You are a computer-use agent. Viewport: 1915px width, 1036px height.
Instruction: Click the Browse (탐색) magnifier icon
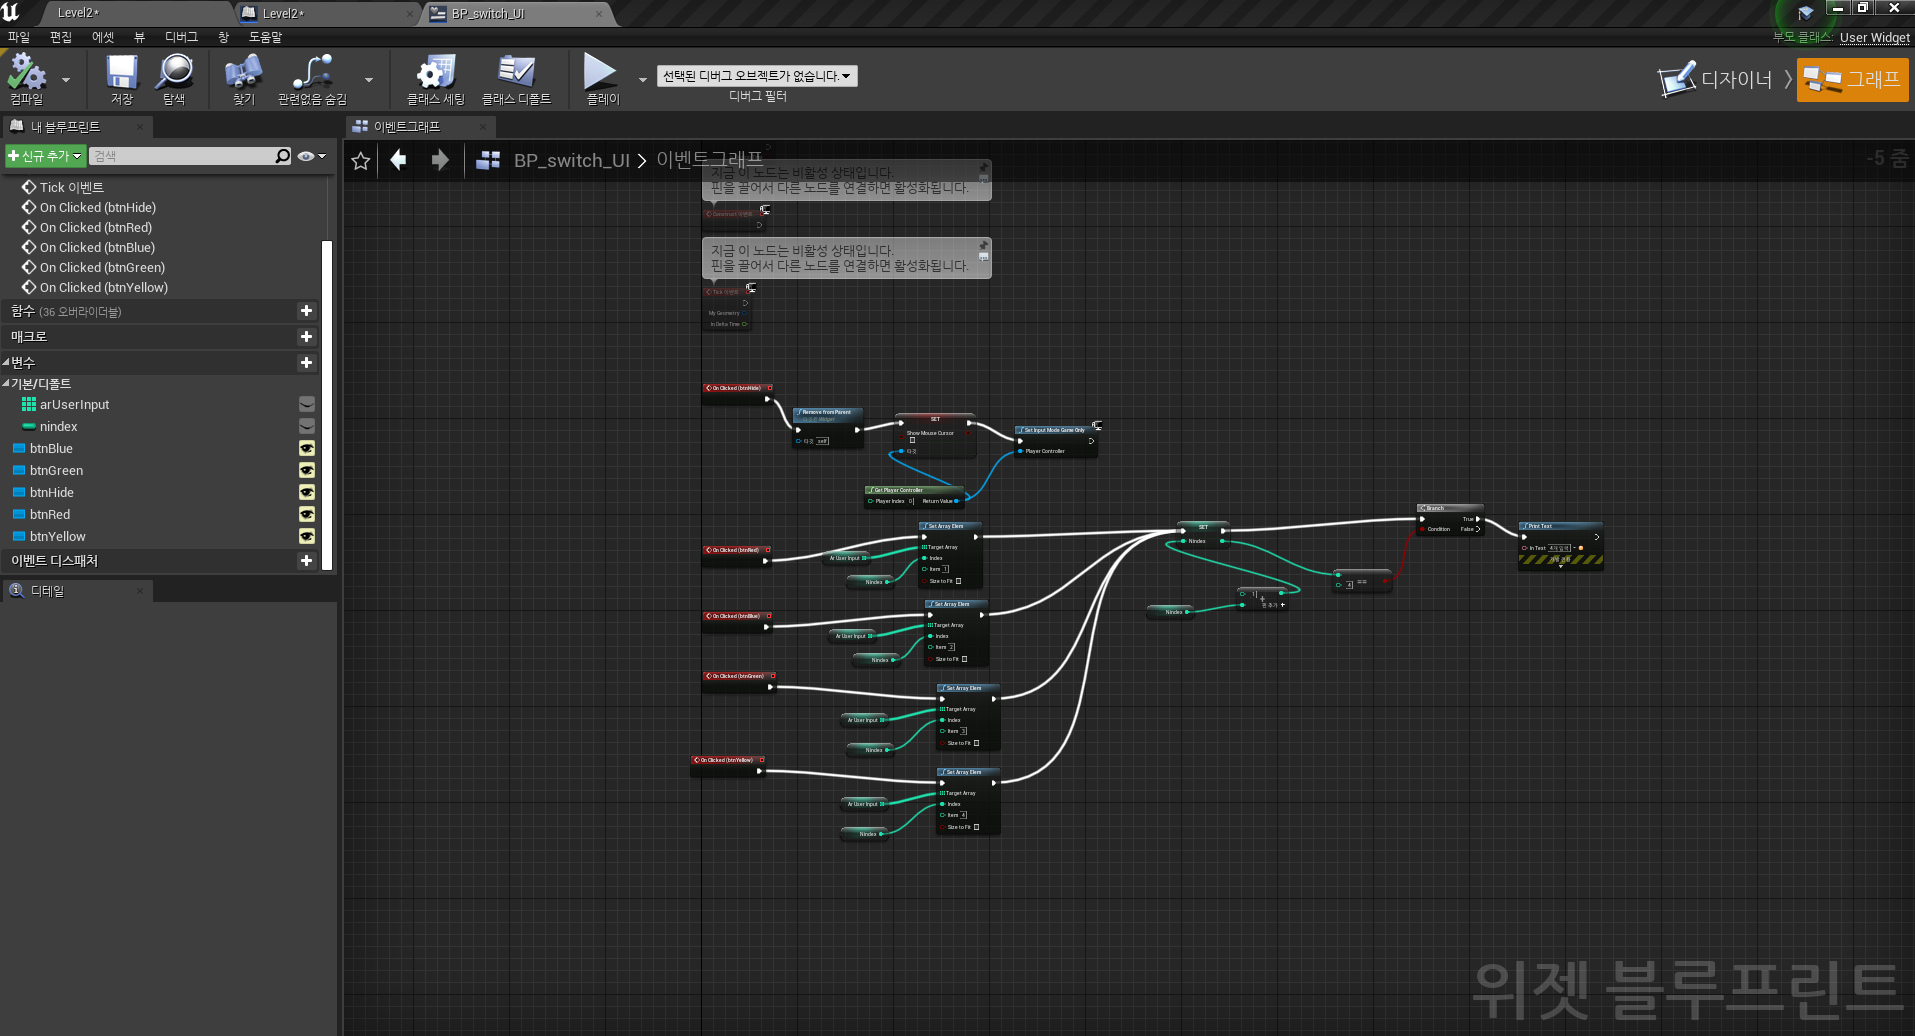[x=174, y=72]
